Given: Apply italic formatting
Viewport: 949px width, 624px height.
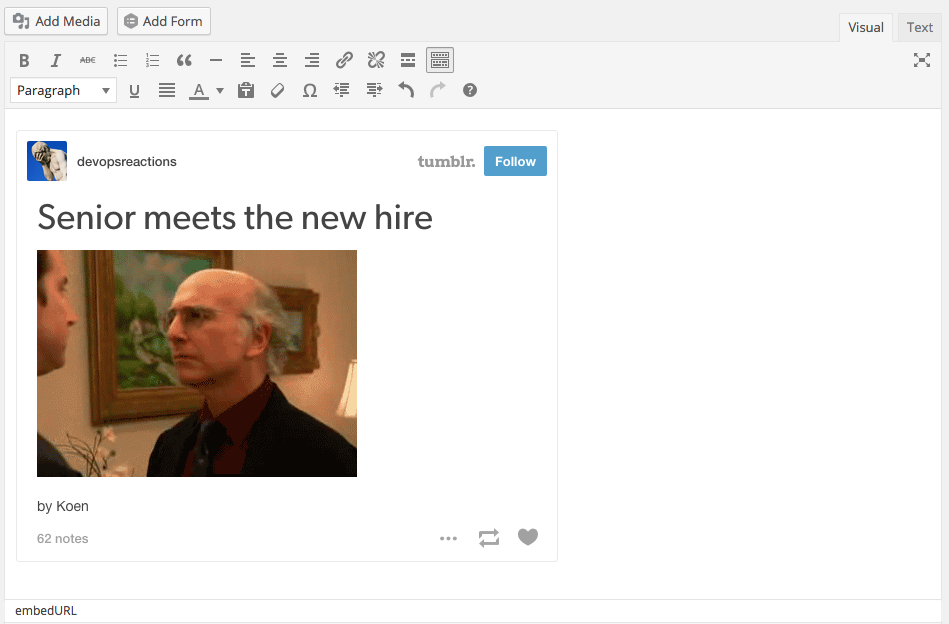Looking at the screenshot, I should point(56,61).
